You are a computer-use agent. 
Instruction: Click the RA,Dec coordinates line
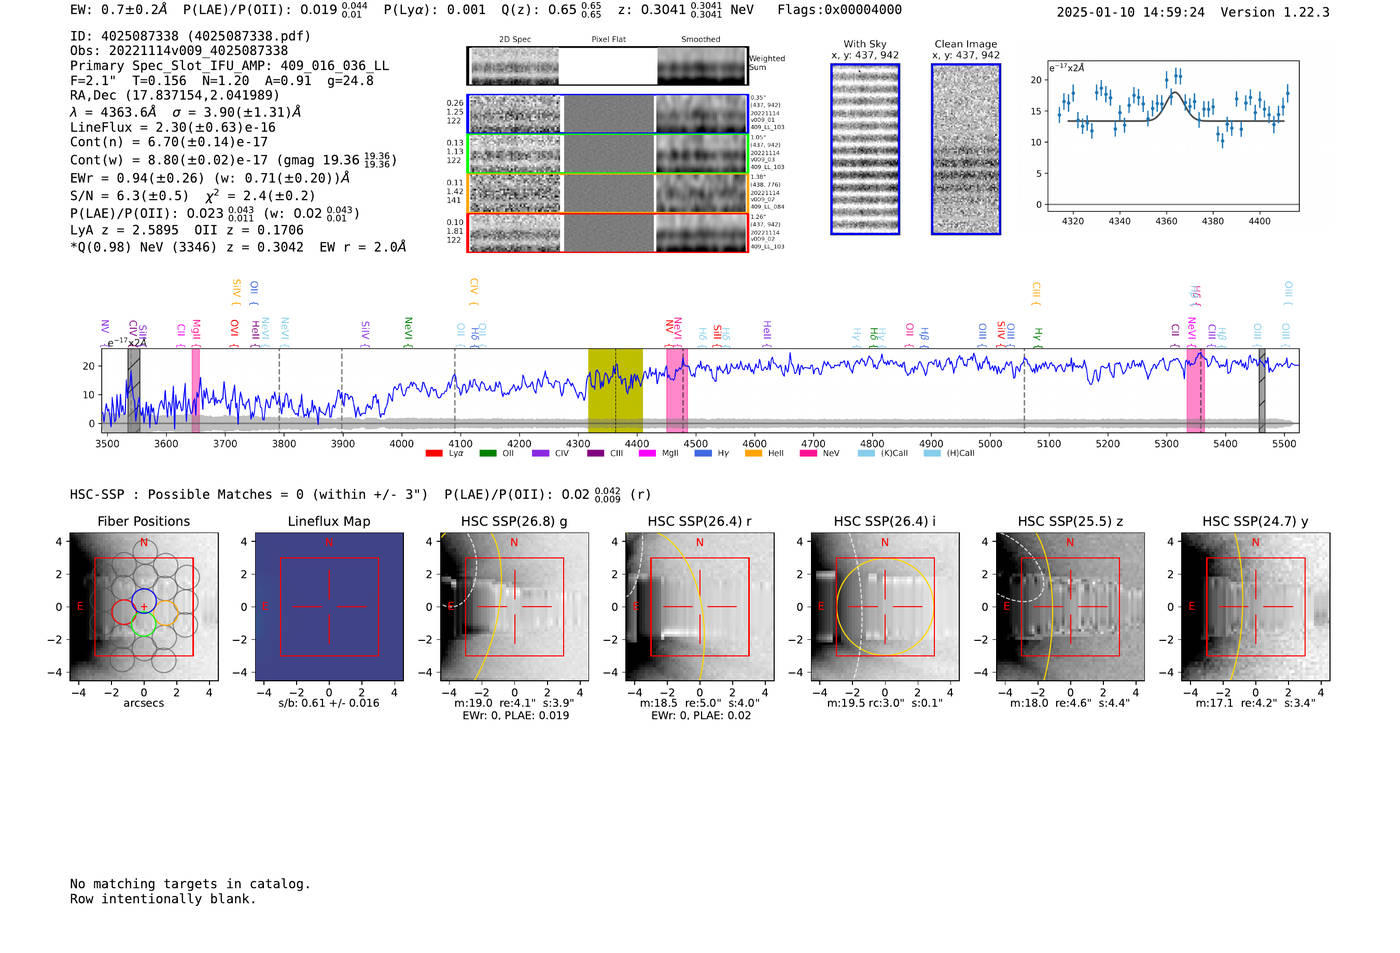click(175, 96)
